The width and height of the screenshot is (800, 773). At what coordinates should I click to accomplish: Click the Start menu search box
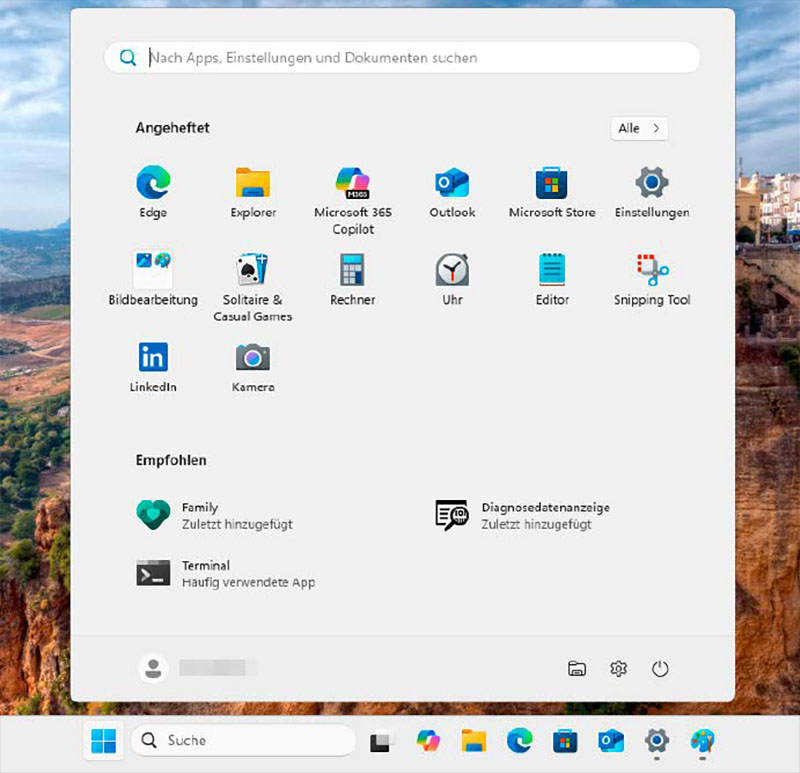(x=400, y=57)
